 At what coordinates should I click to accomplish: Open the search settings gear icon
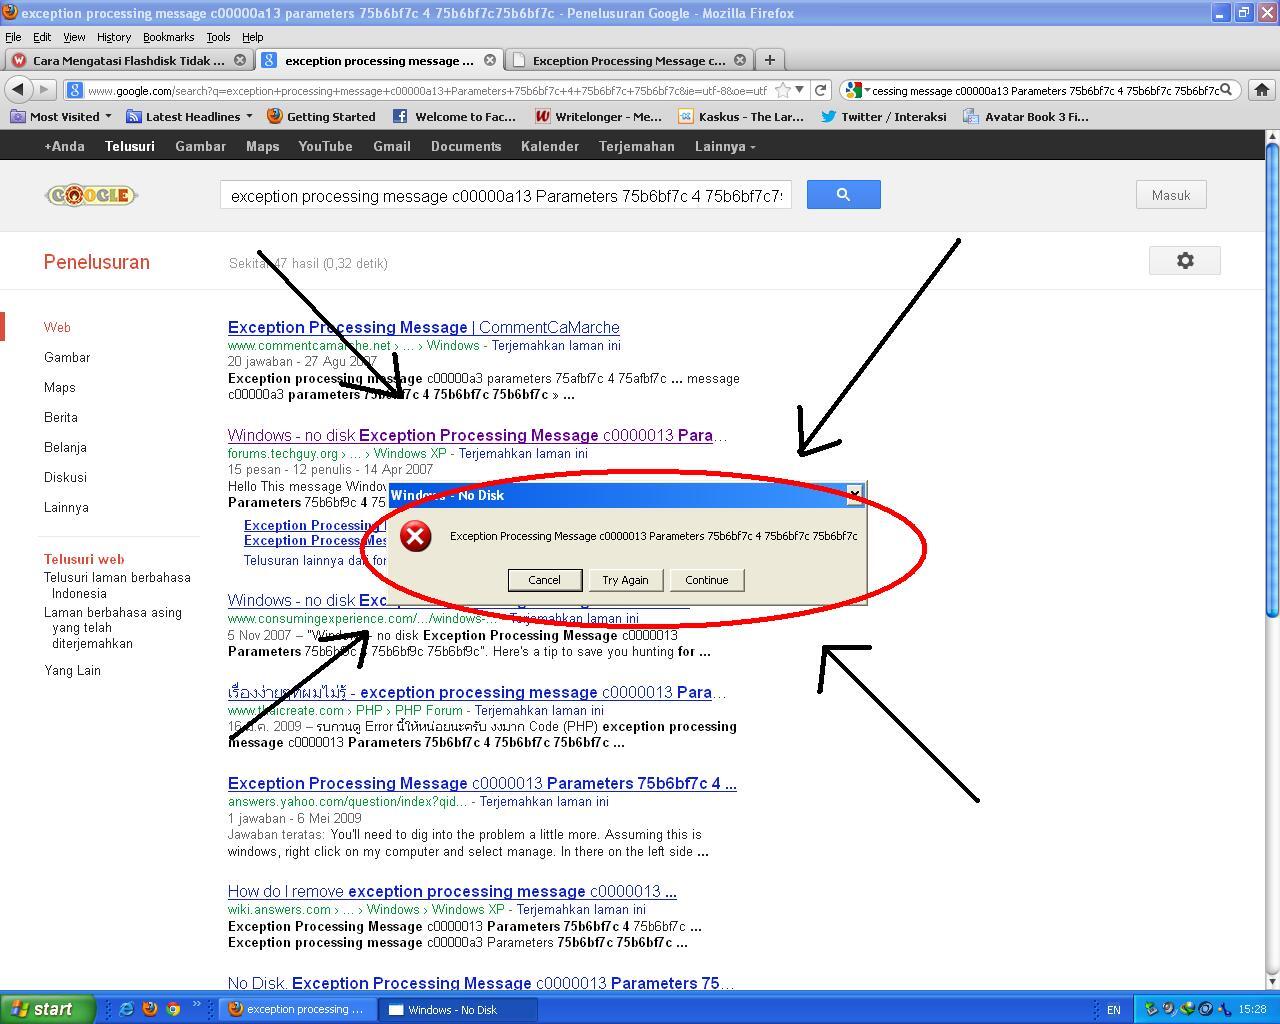tap(1185, 261)
